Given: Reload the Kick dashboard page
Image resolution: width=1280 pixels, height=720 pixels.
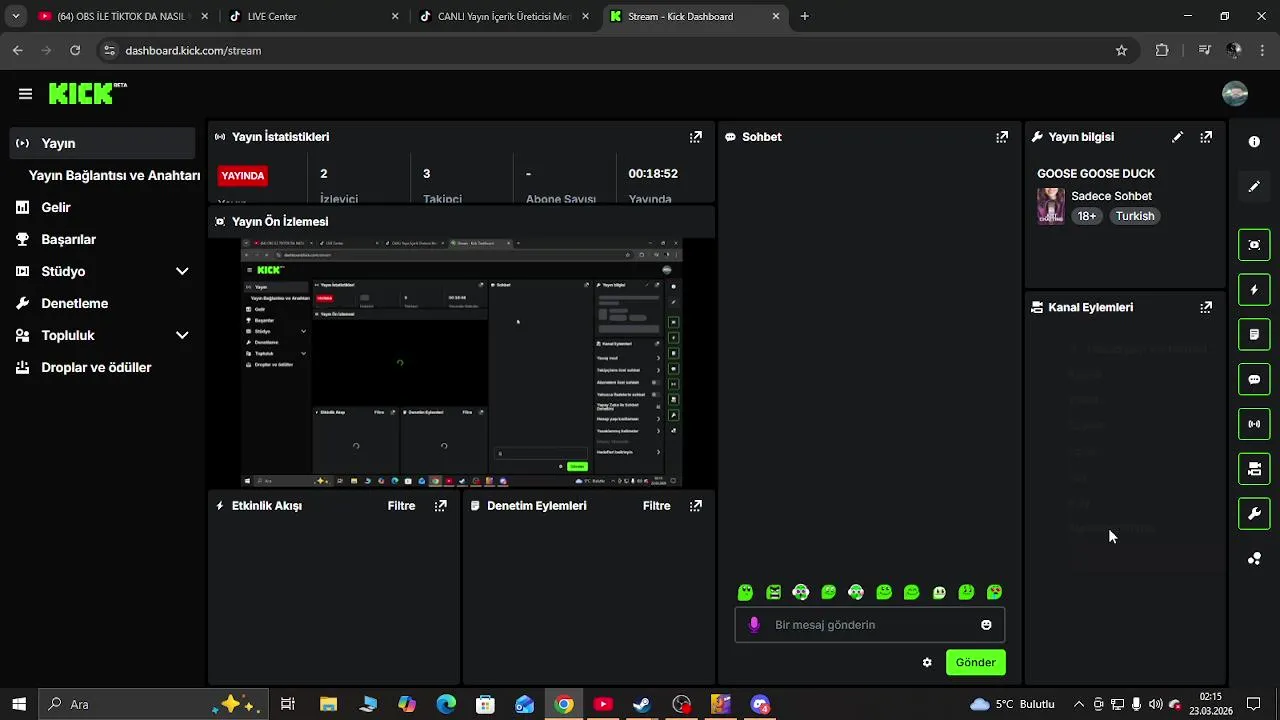Looking at the screenshot, I should [x=75, y=50].
